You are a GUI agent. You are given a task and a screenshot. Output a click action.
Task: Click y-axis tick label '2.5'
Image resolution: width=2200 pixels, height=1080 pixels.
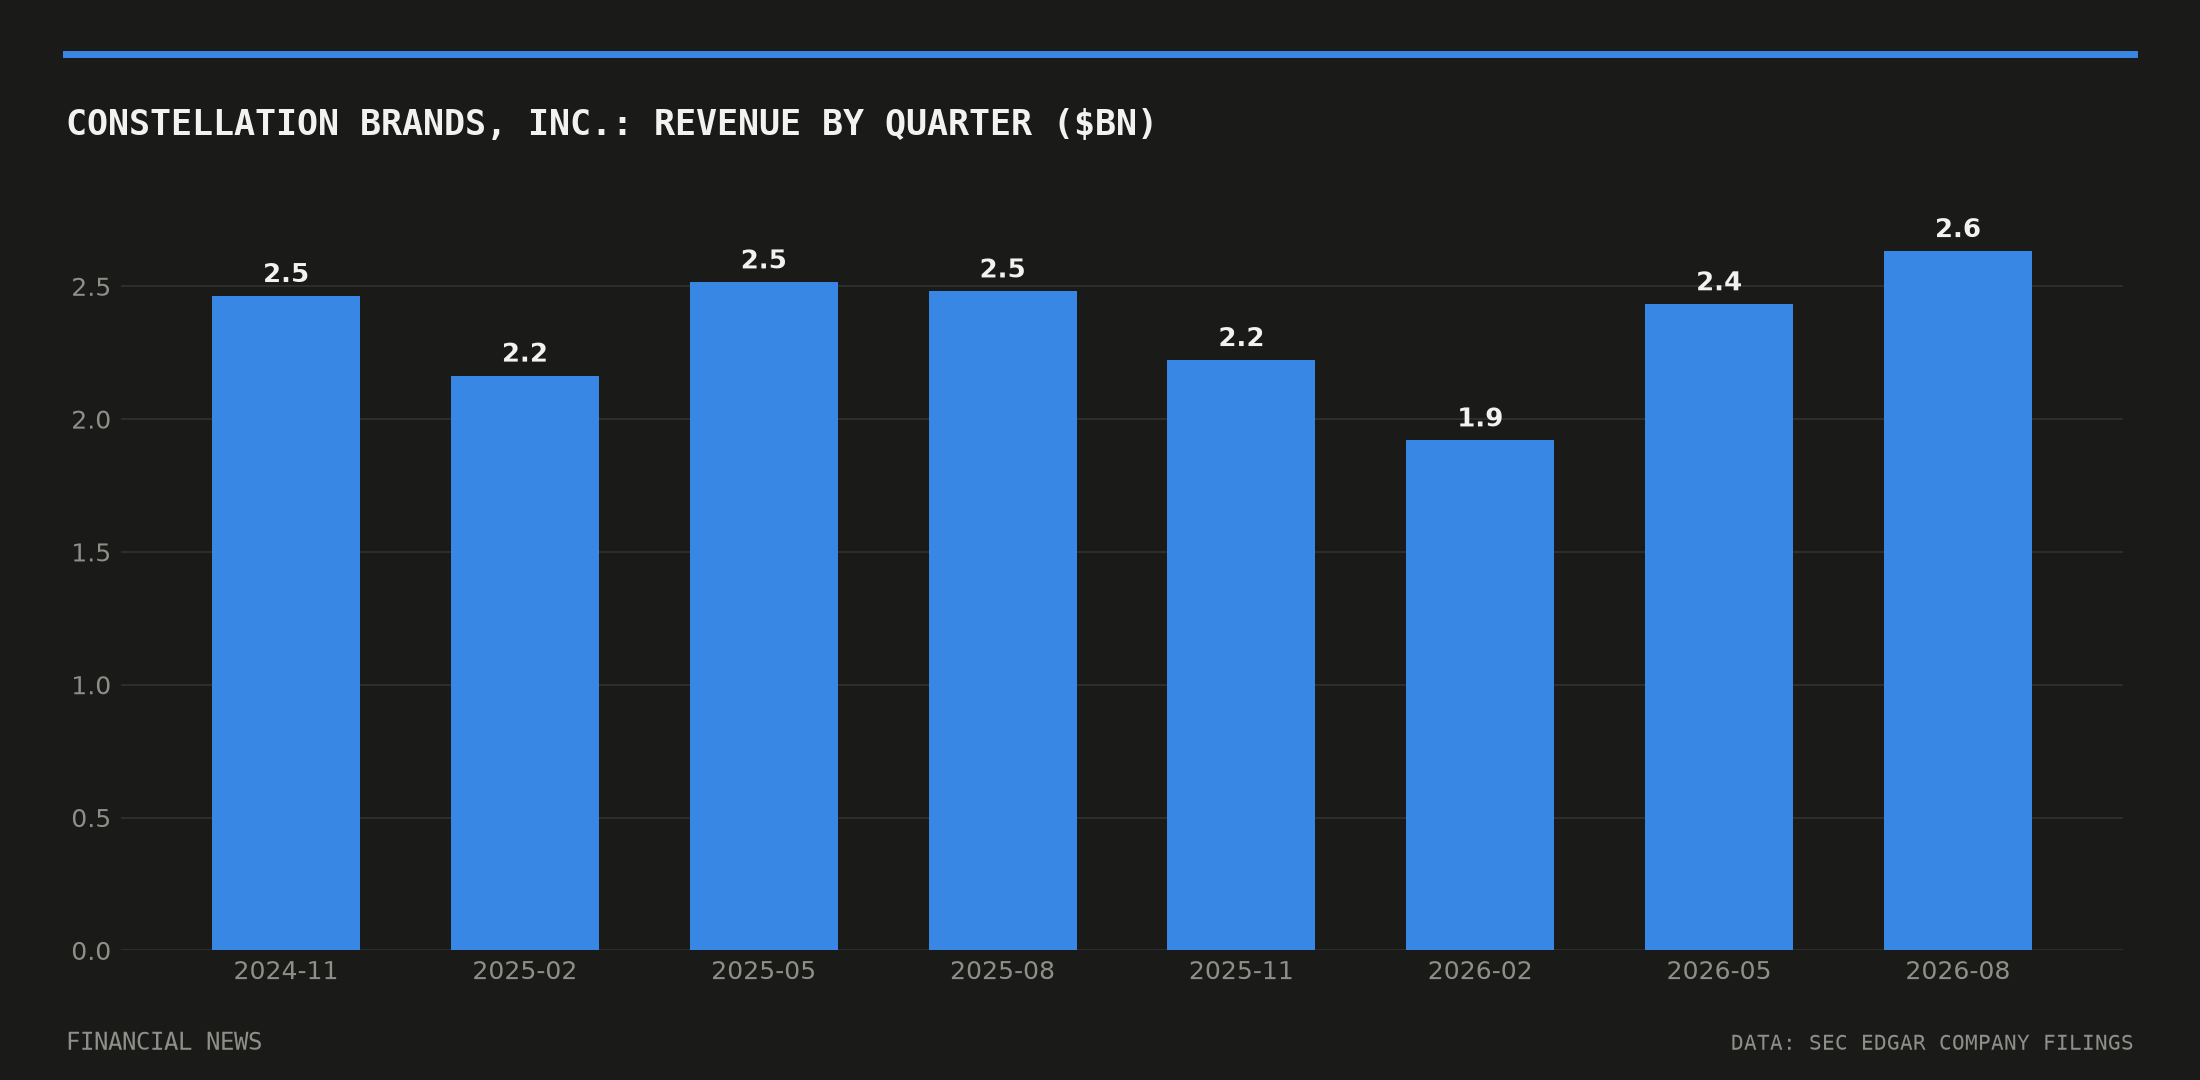[x=91, y=288]
